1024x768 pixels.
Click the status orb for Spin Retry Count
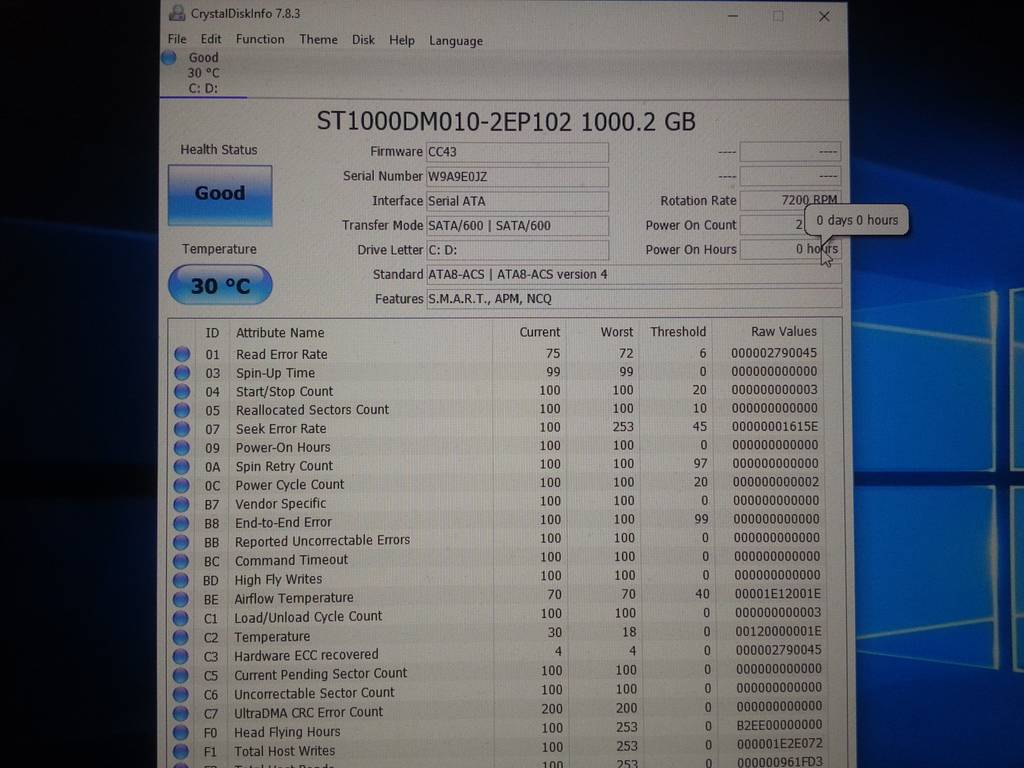pyautogui.click(x=182, y=467)
